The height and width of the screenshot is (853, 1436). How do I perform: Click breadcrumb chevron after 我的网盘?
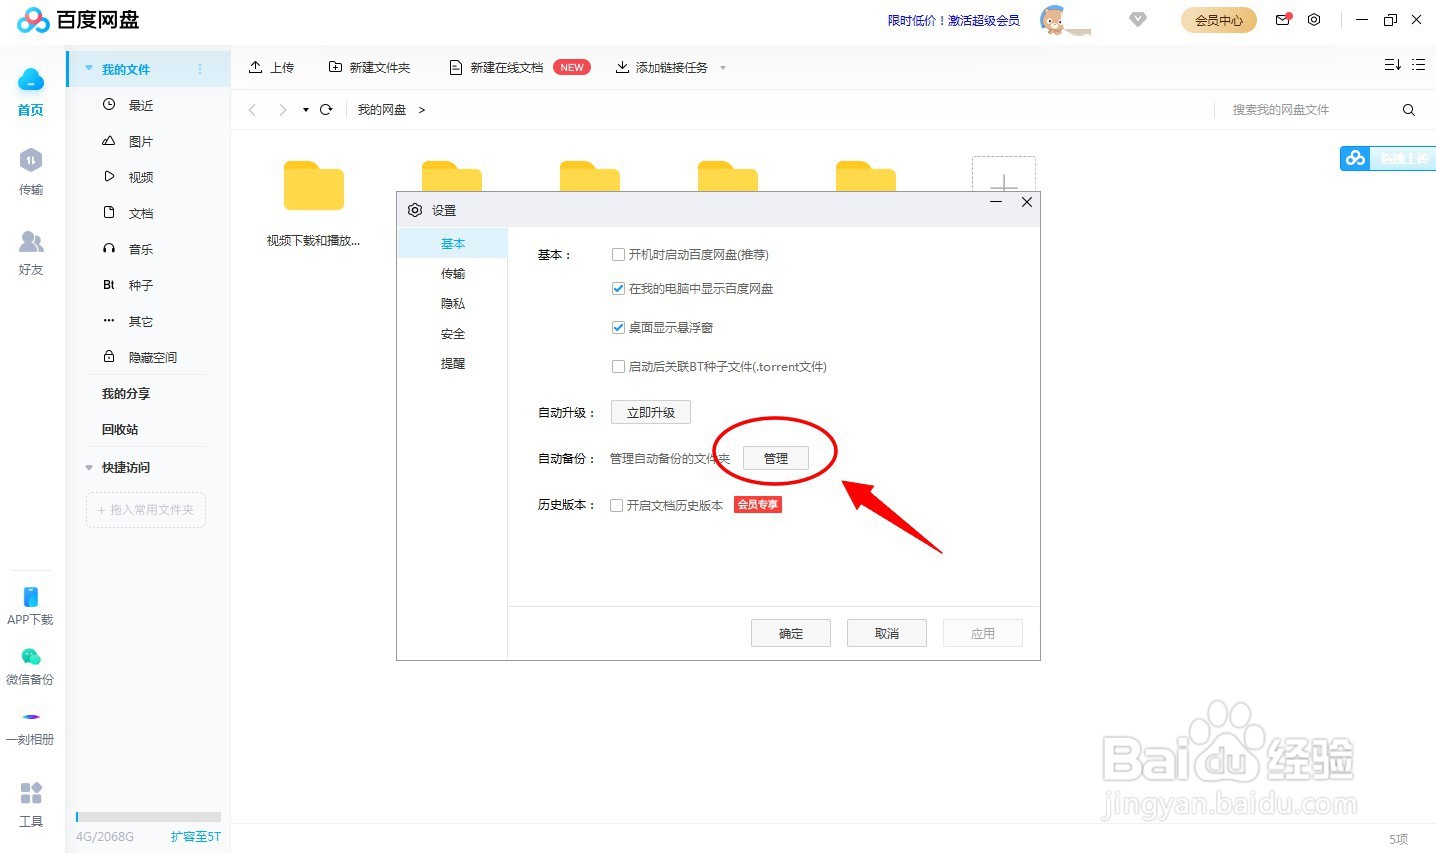tap(422, 110)
